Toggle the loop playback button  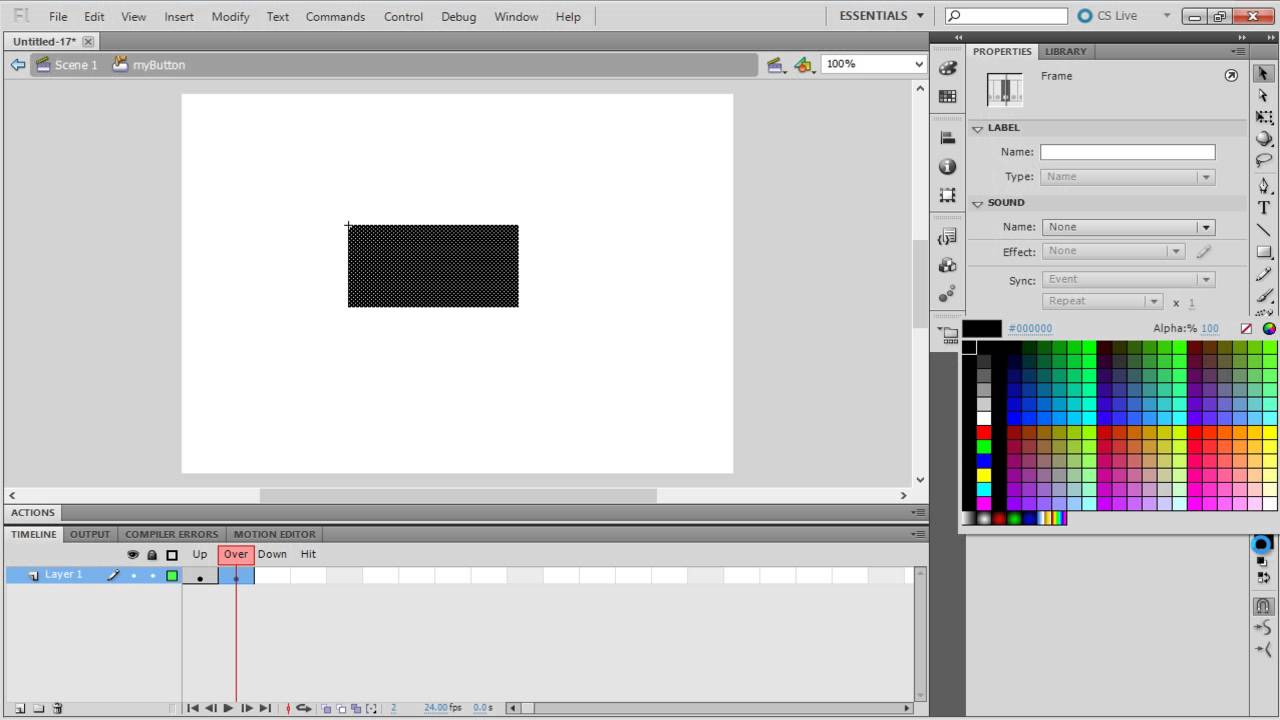point(303,708)
